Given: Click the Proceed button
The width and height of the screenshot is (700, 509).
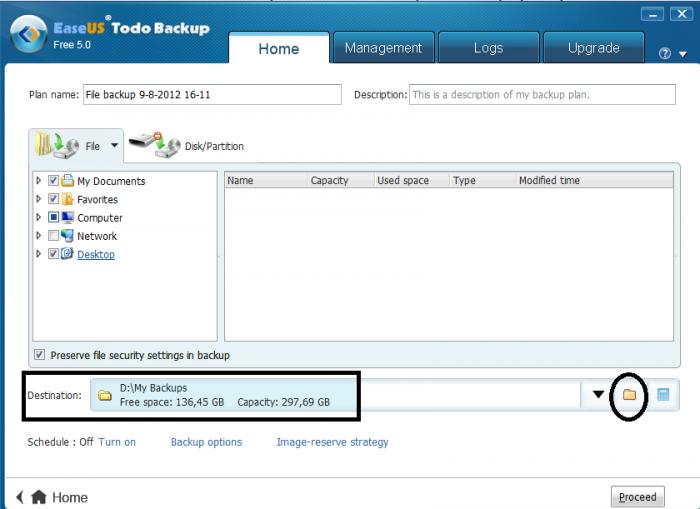Looking at the screenshot, I should [638, 497].
